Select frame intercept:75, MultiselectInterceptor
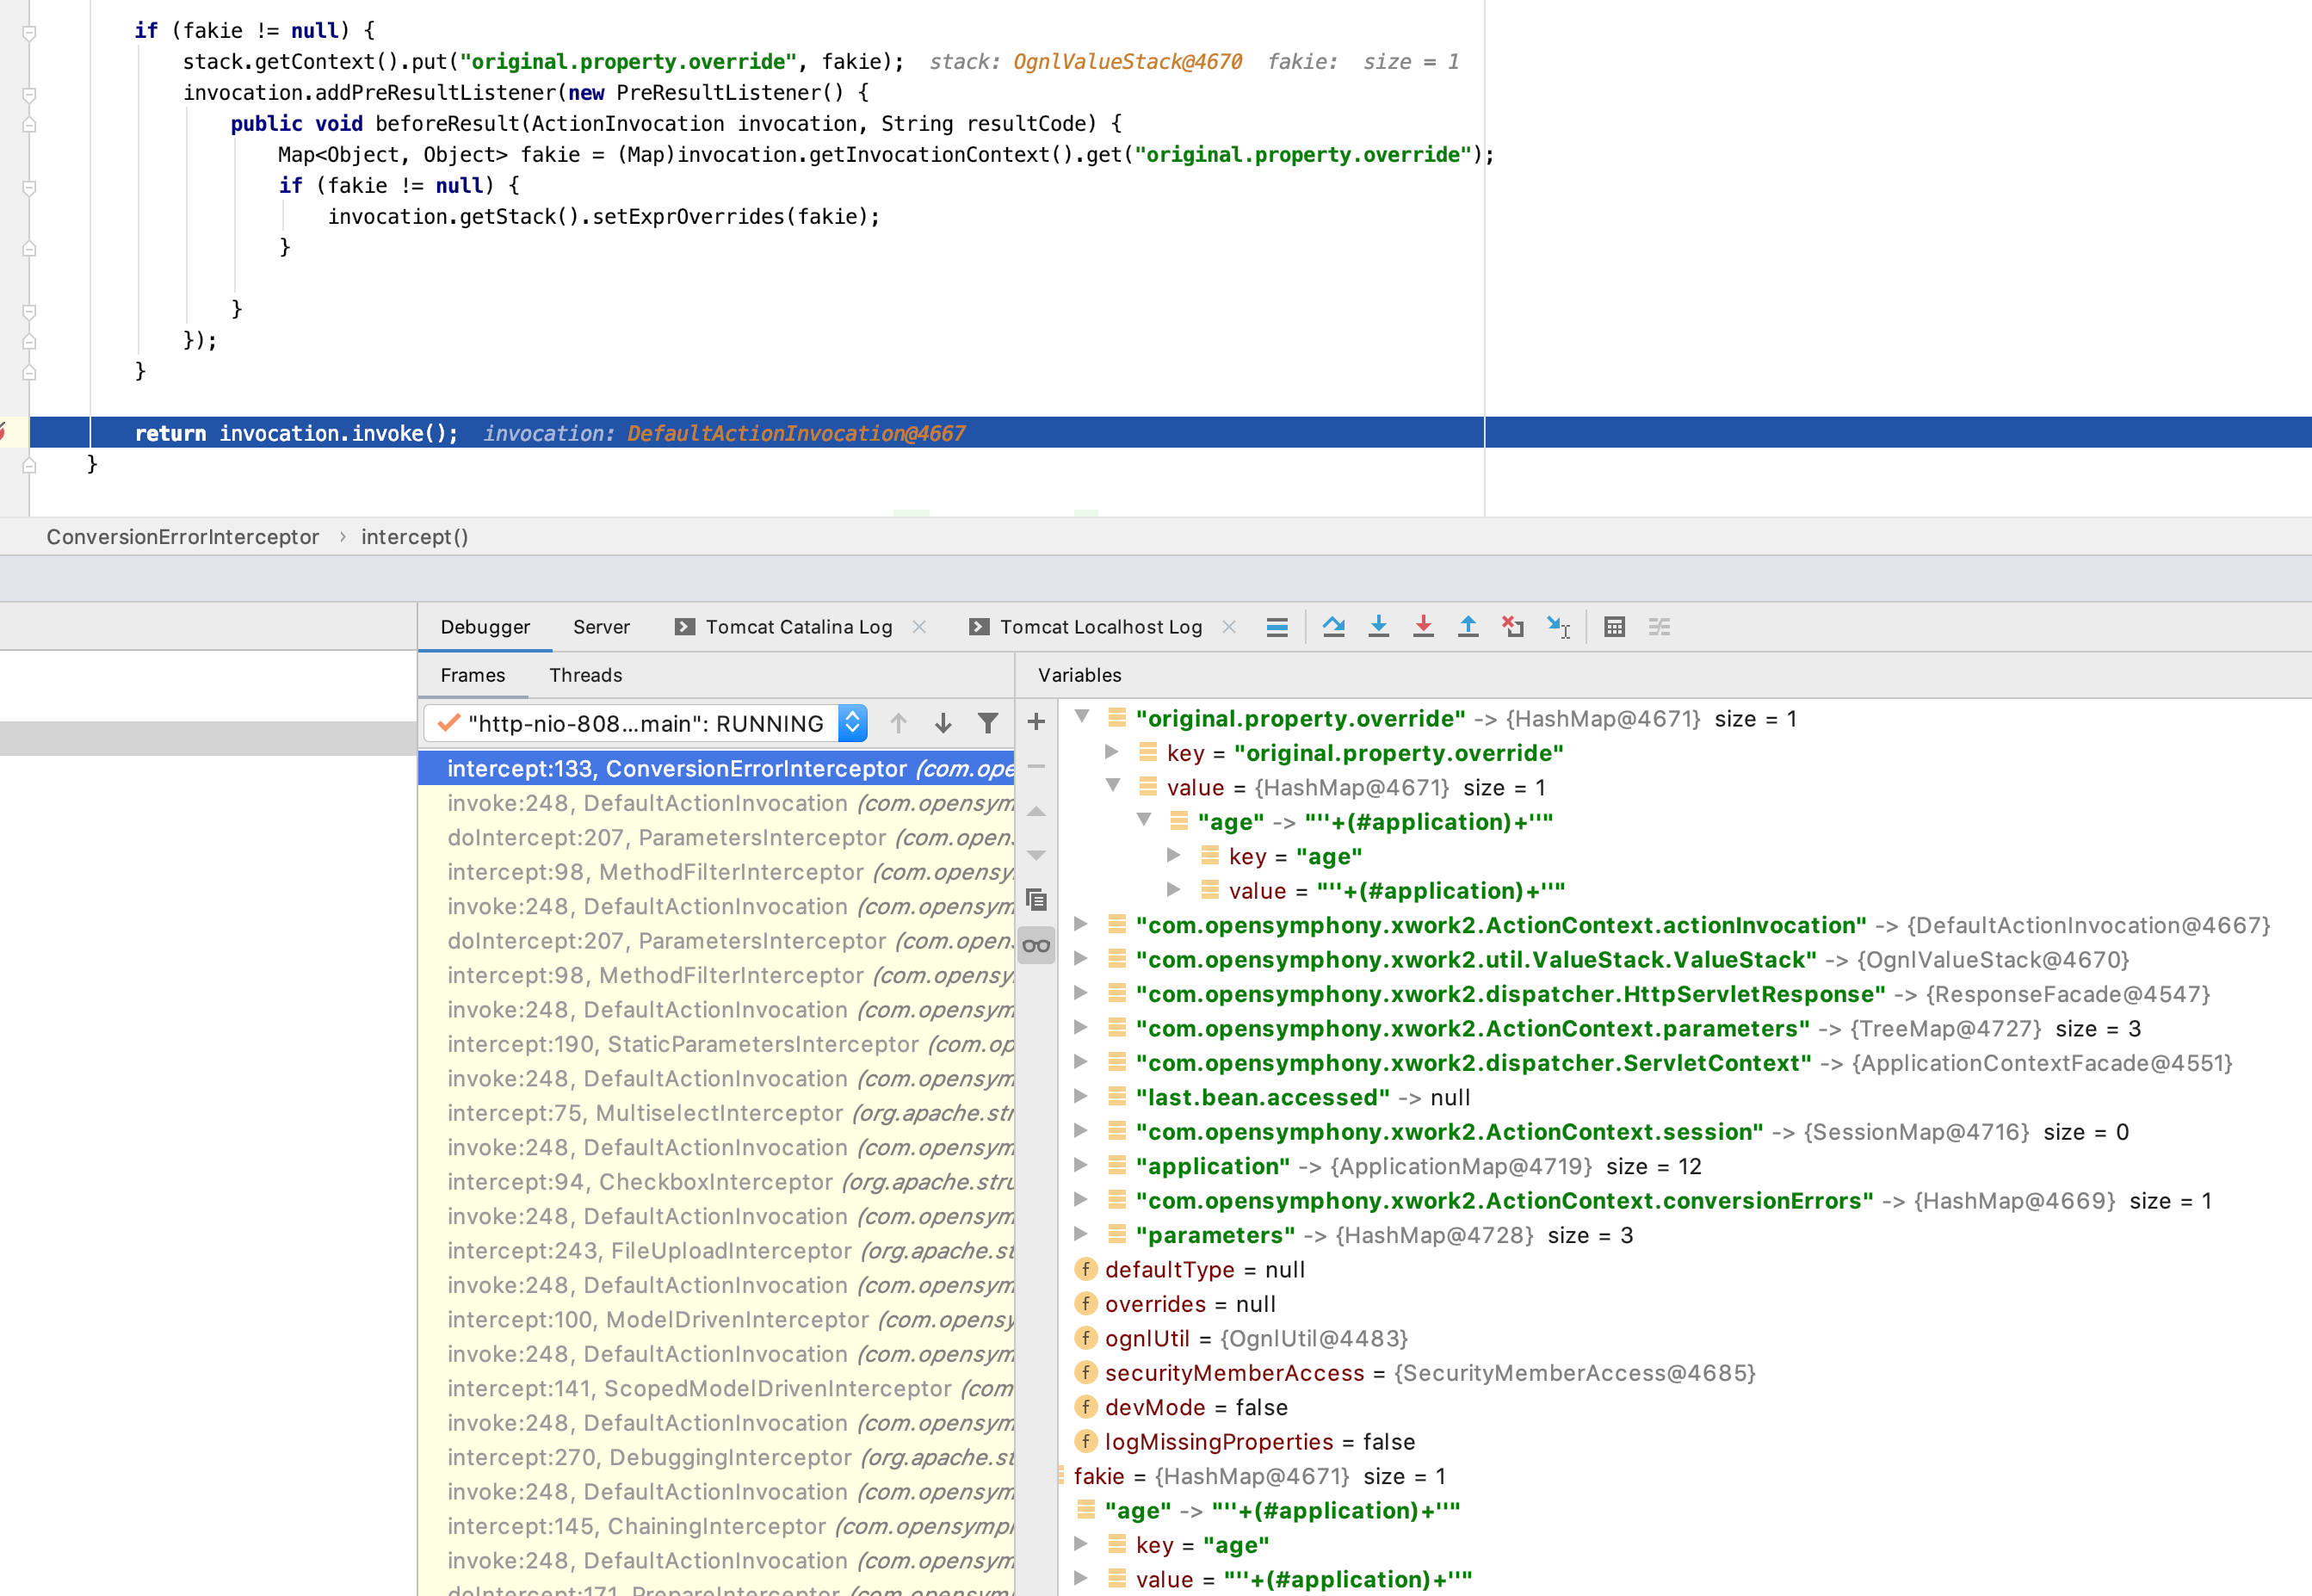The width and height of the screenshot is (2312, 1596). [716, 1113]
